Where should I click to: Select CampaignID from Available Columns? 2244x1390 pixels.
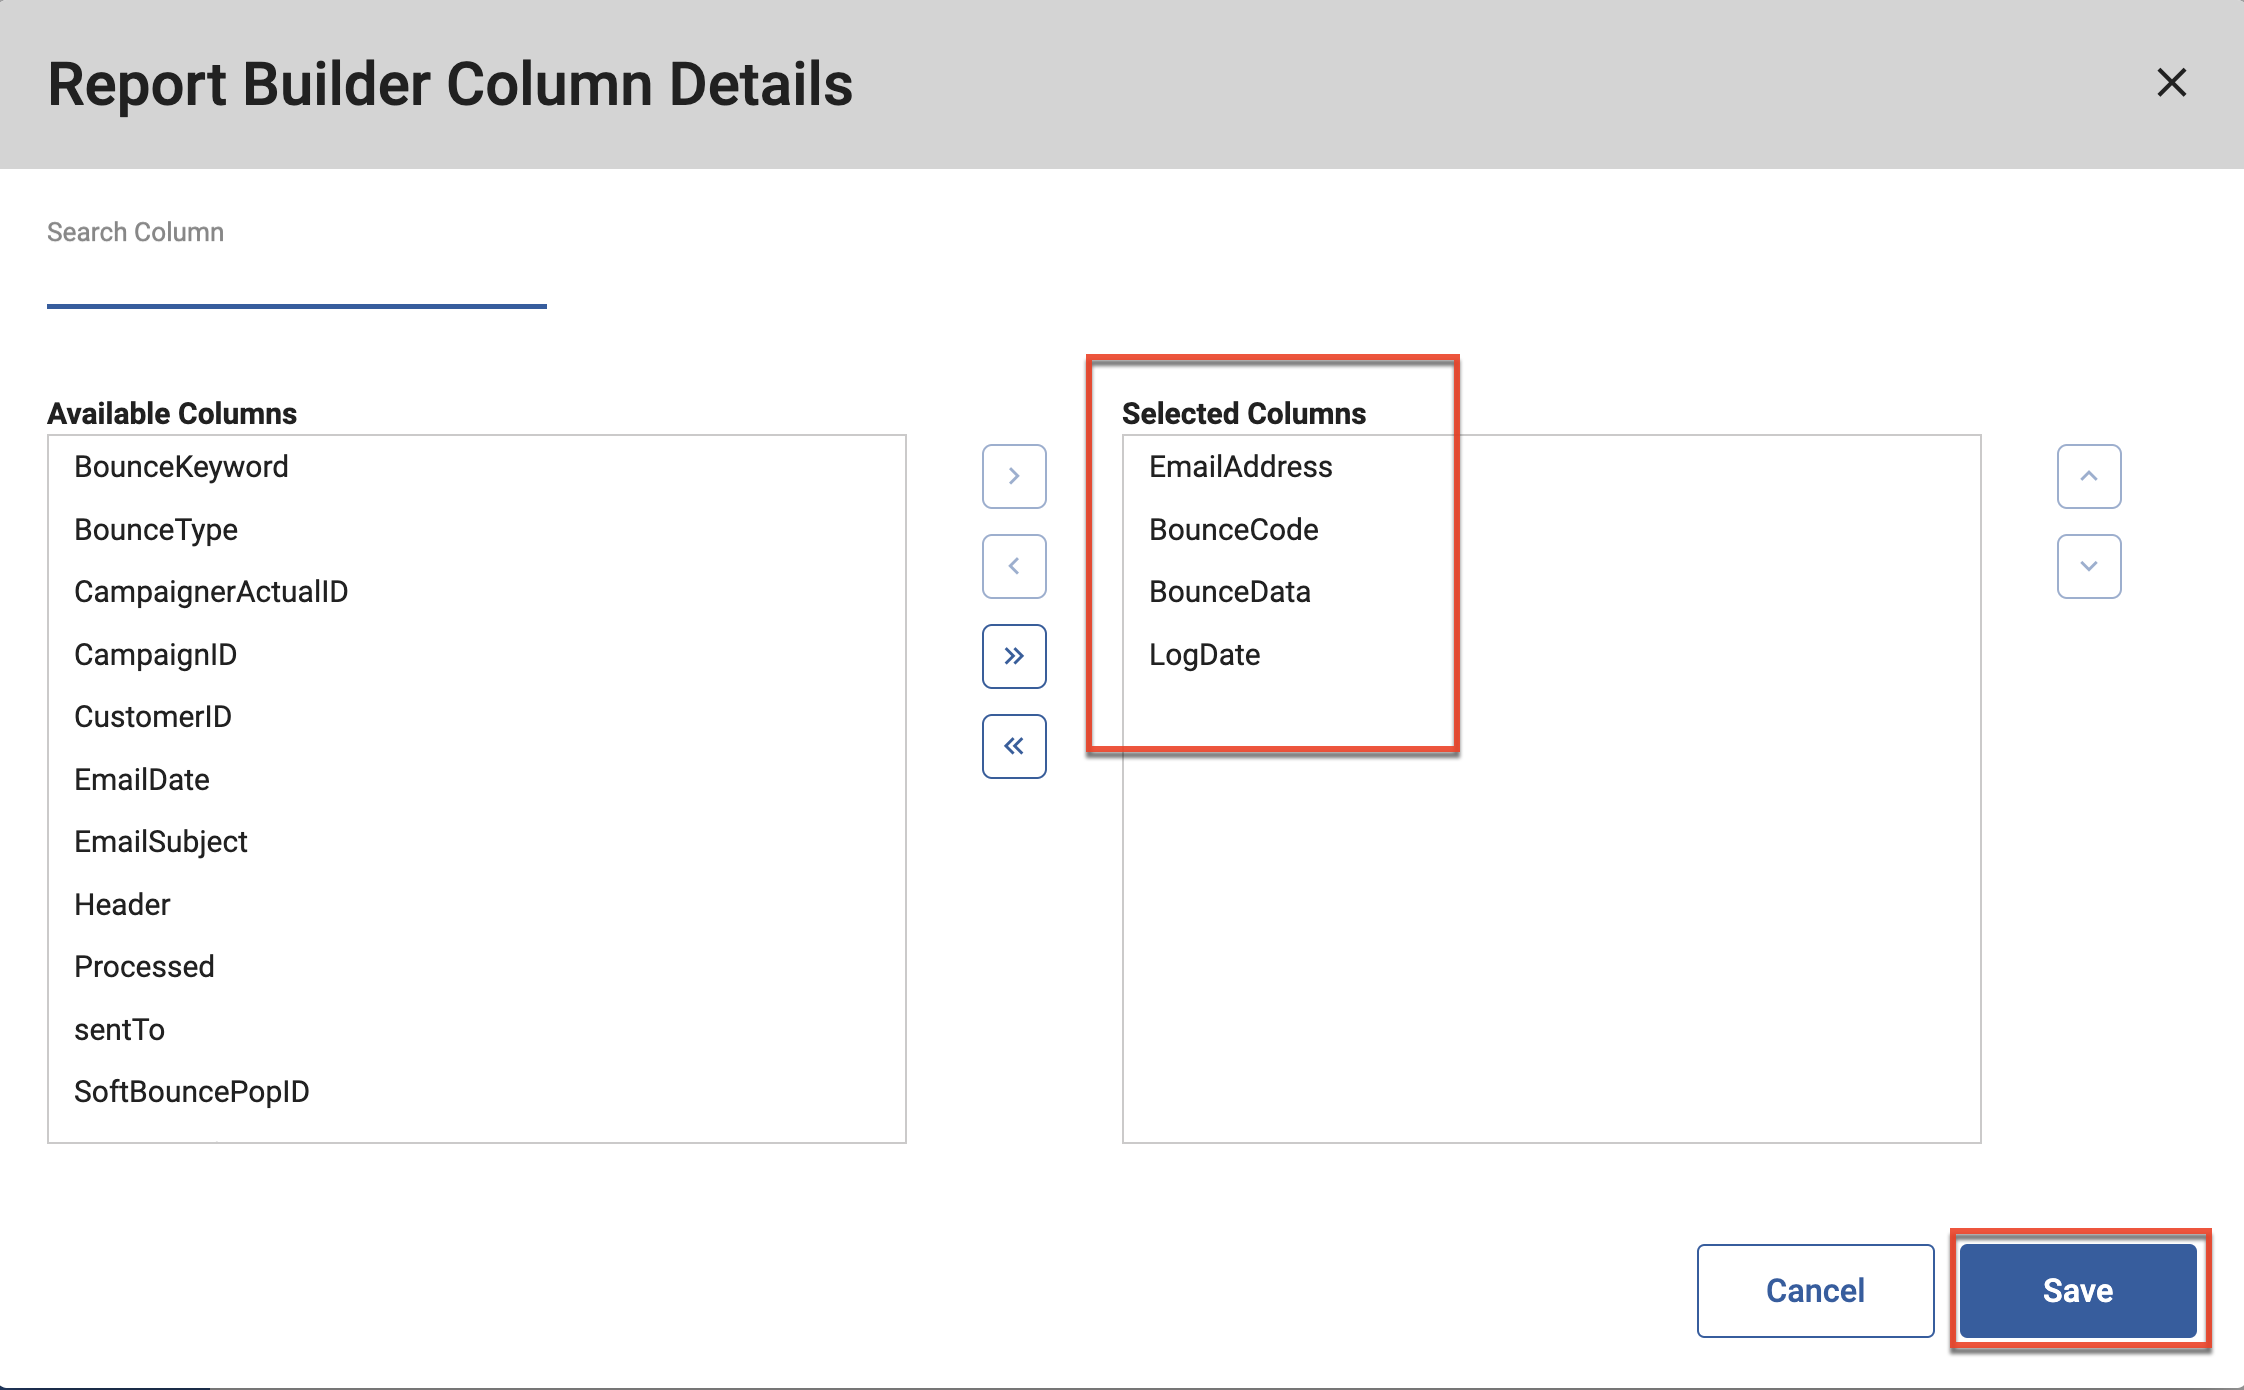tap(155, 654)
